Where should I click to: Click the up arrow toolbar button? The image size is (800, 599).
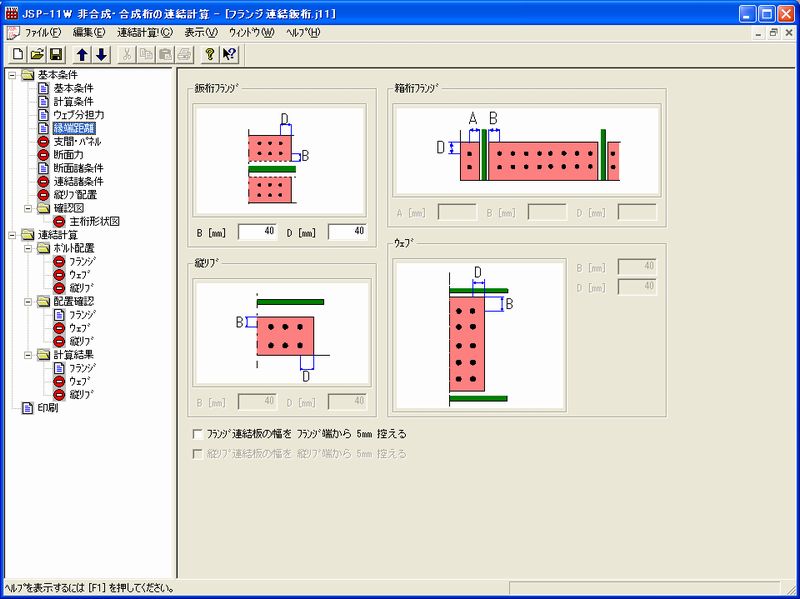coord(83,54)
